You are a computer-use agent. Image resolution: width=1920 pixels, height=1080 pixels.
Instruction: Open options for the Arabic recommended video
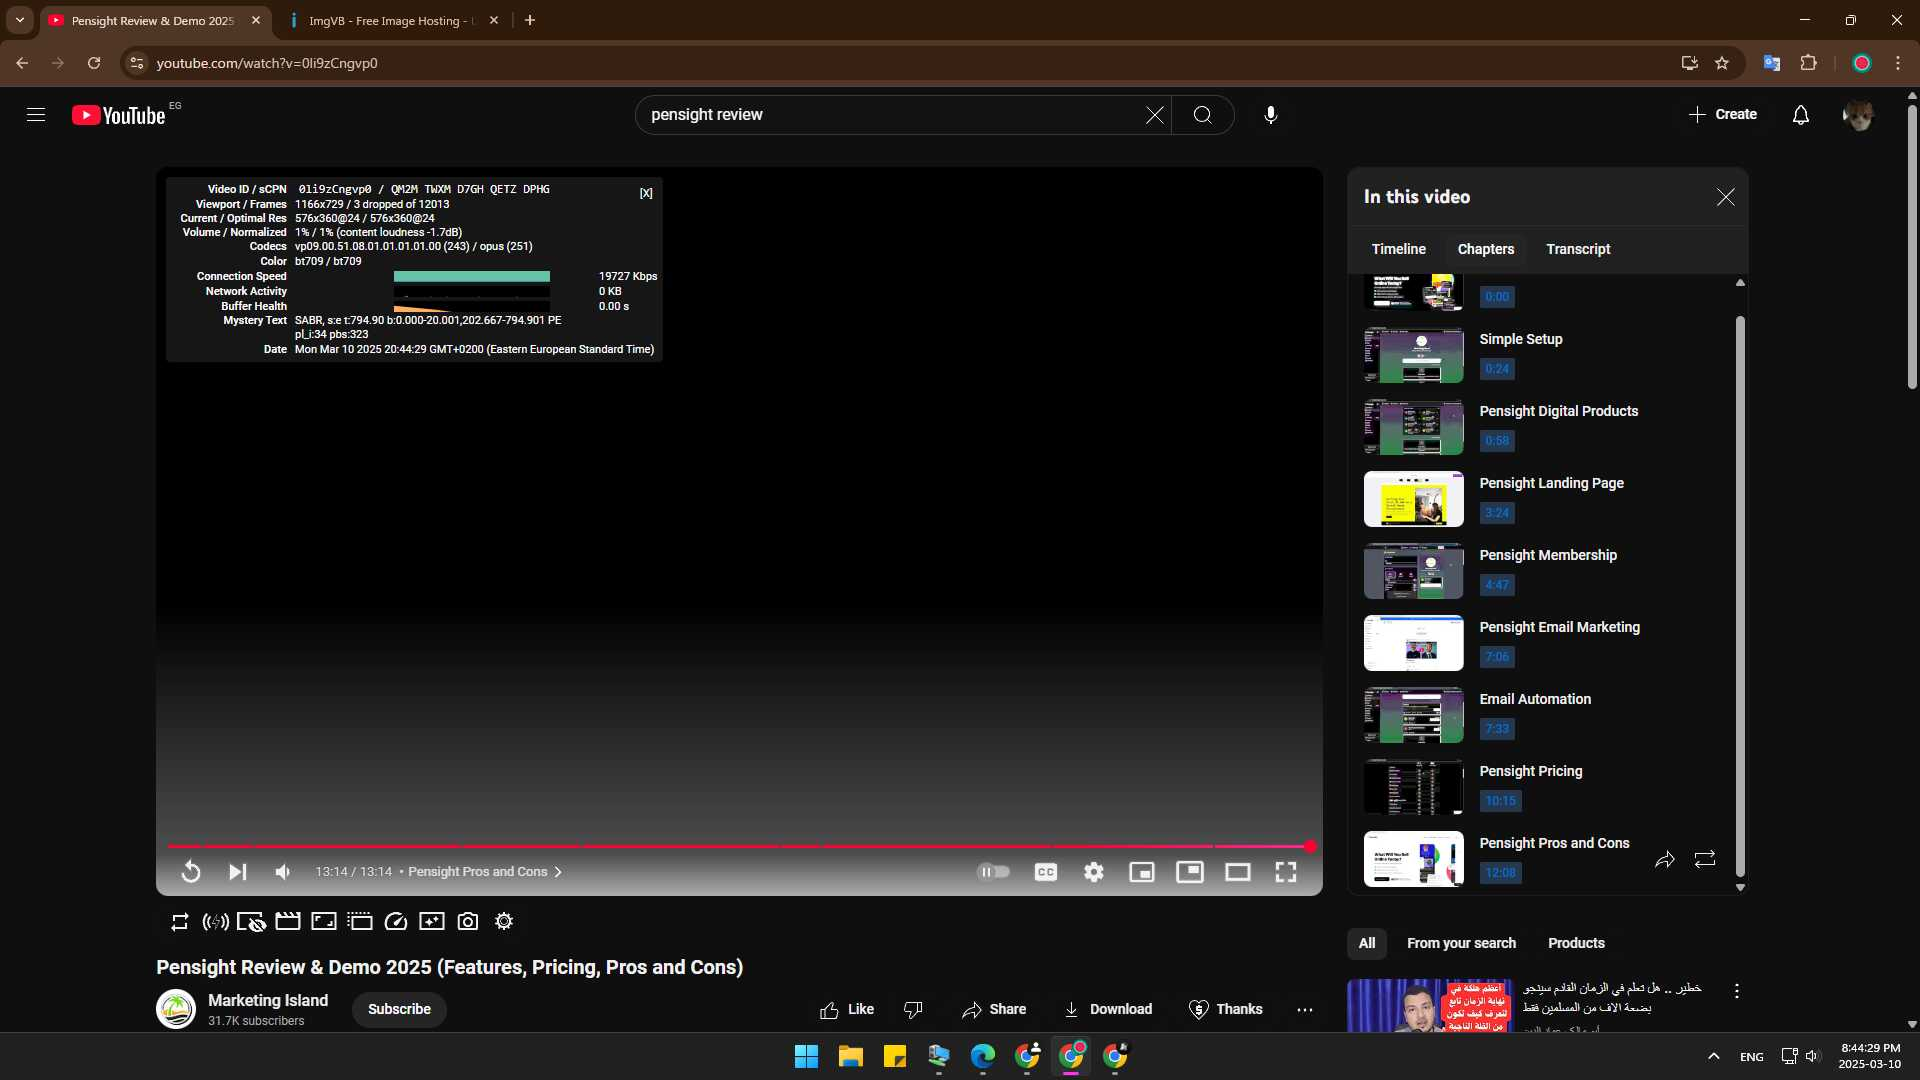click(1737, 991)
